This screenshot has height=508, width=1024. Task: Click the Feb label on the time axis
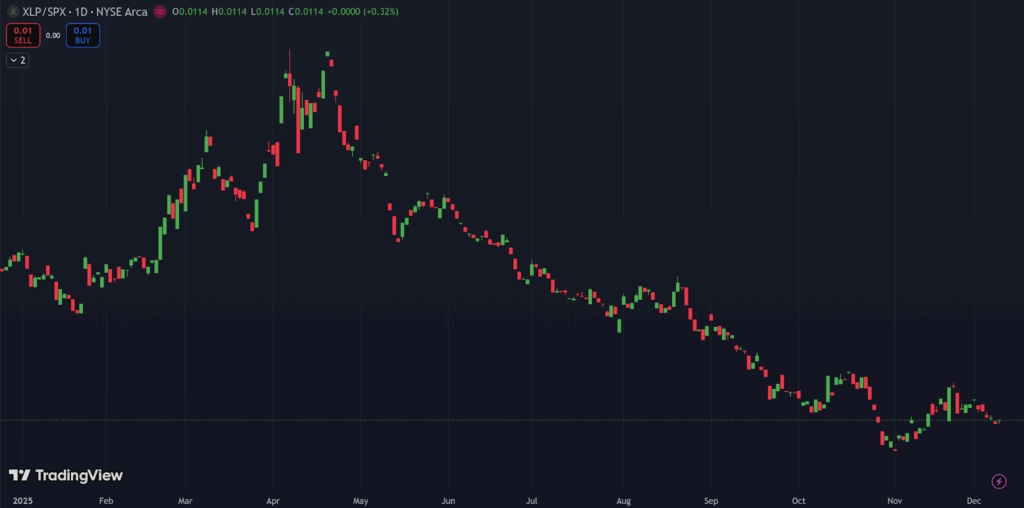click(x=106, y=499)
